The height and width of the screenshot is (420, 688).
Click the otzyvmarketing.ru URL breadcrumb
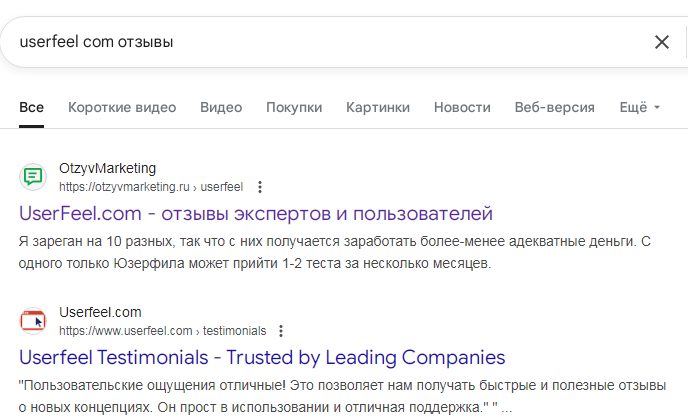tap(150, 187)
